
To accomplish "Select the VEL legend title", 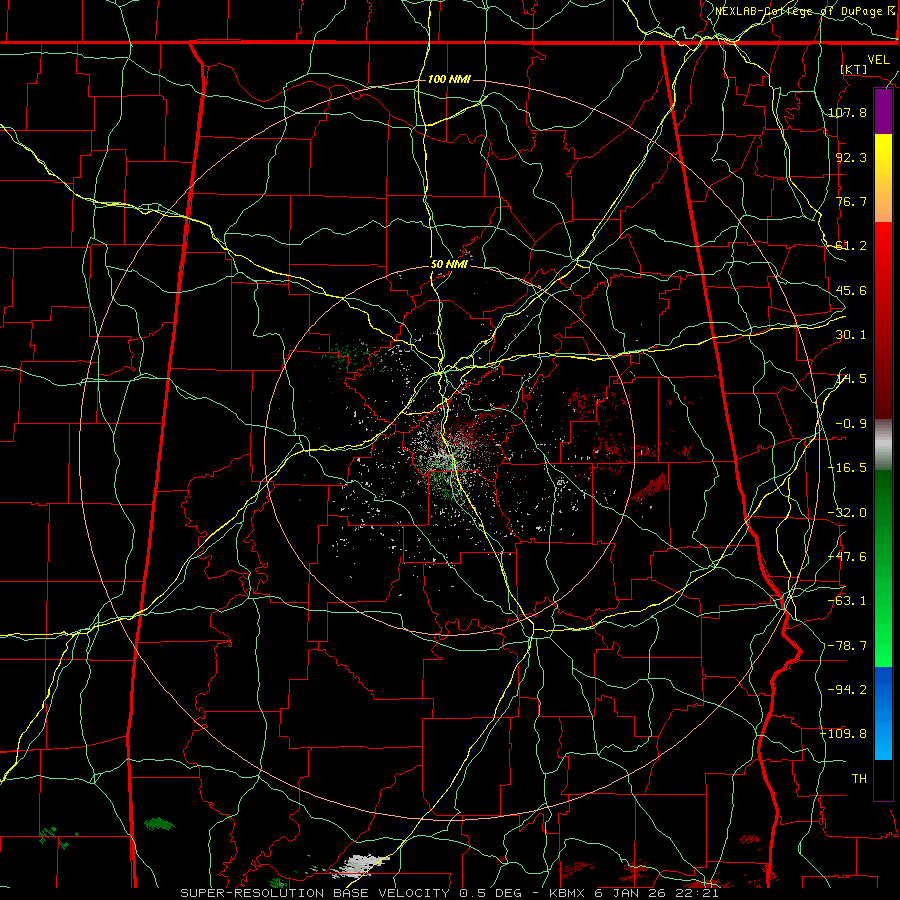I will (878, 60).
